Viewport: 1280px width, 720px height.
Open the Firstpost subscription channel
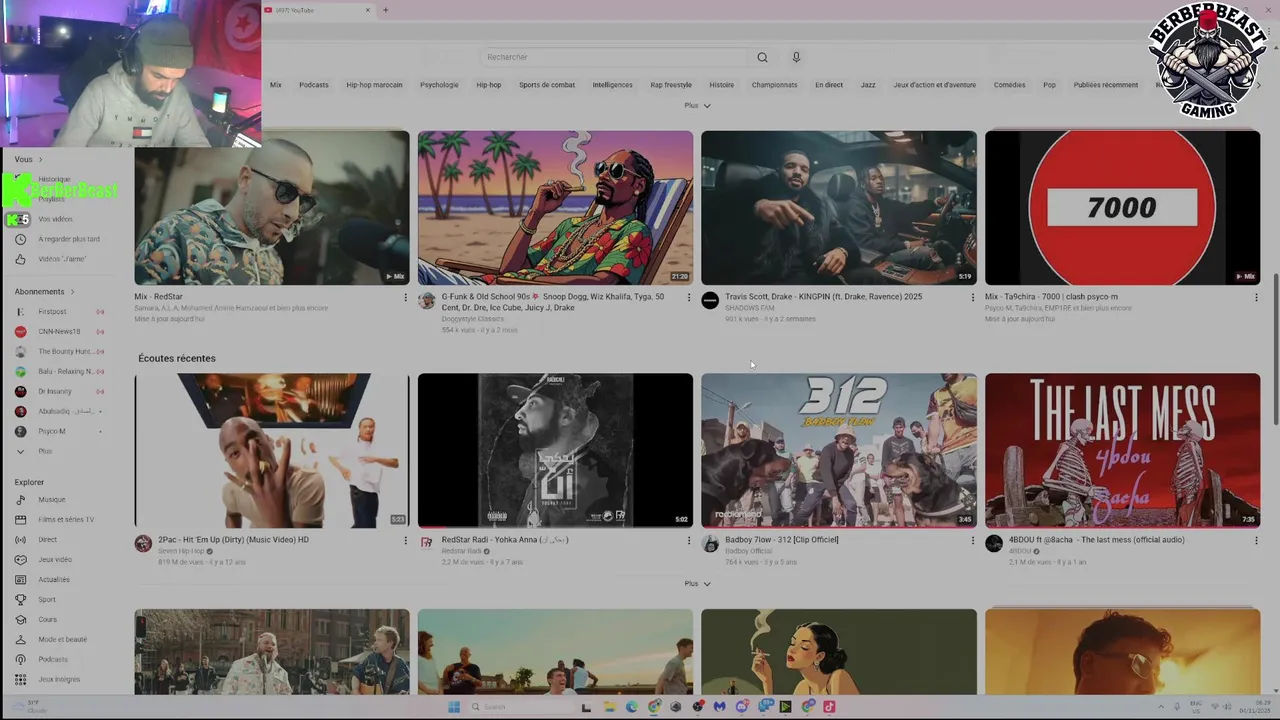tap(52, 311)
